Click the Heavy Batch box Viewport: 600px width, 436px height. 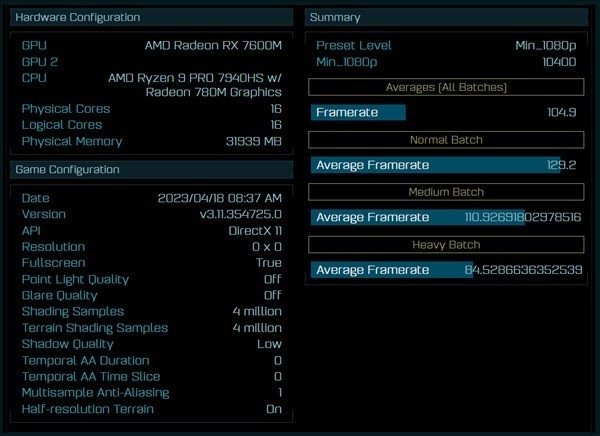[x=446, y=245]
